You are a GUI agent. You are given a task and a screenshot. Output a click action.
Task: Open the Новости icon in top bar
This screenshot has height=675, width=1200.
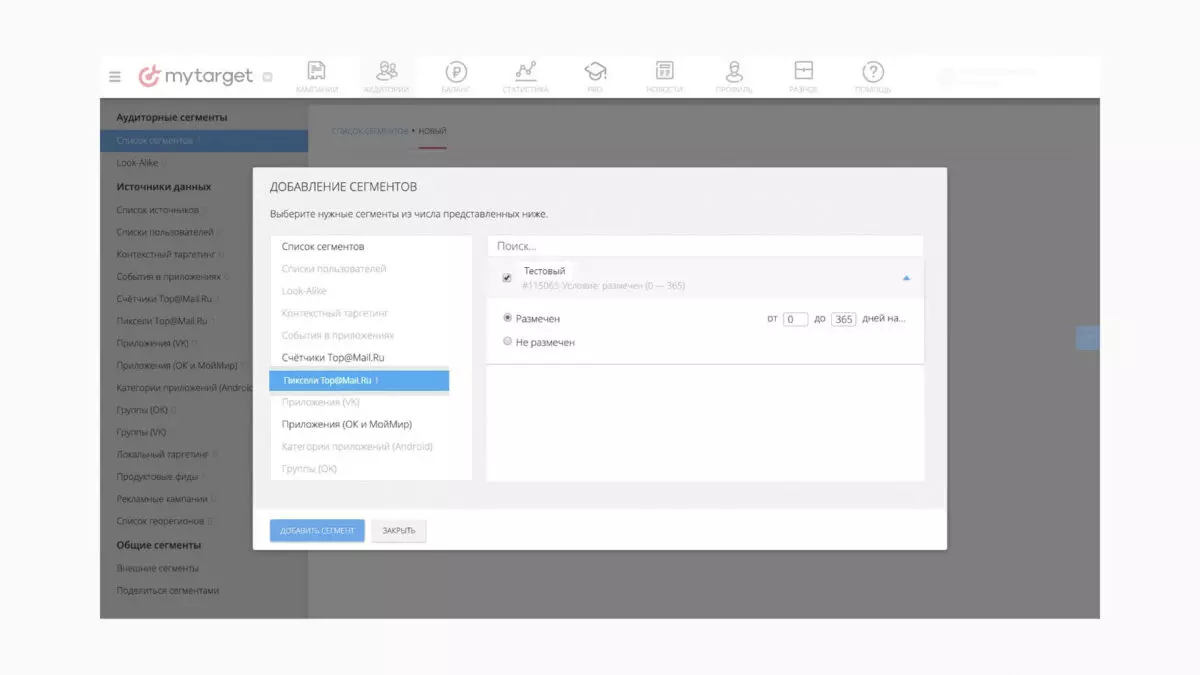pyautogui.click(x=664, y=71)
